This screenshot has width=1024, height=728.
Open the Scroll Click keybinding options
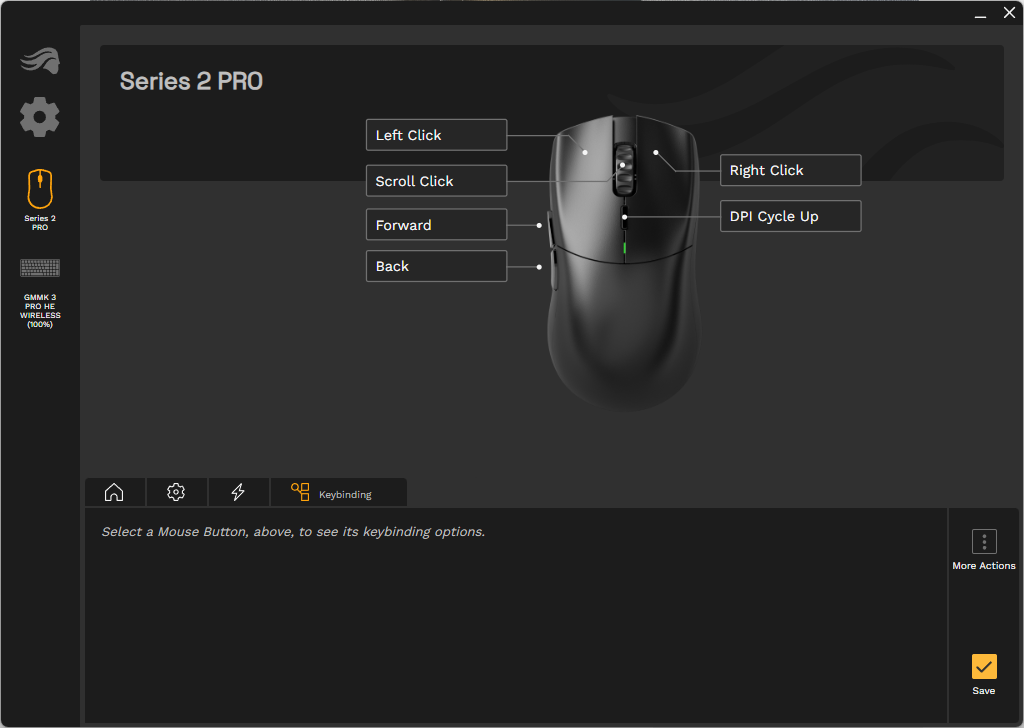coord(436,180)
